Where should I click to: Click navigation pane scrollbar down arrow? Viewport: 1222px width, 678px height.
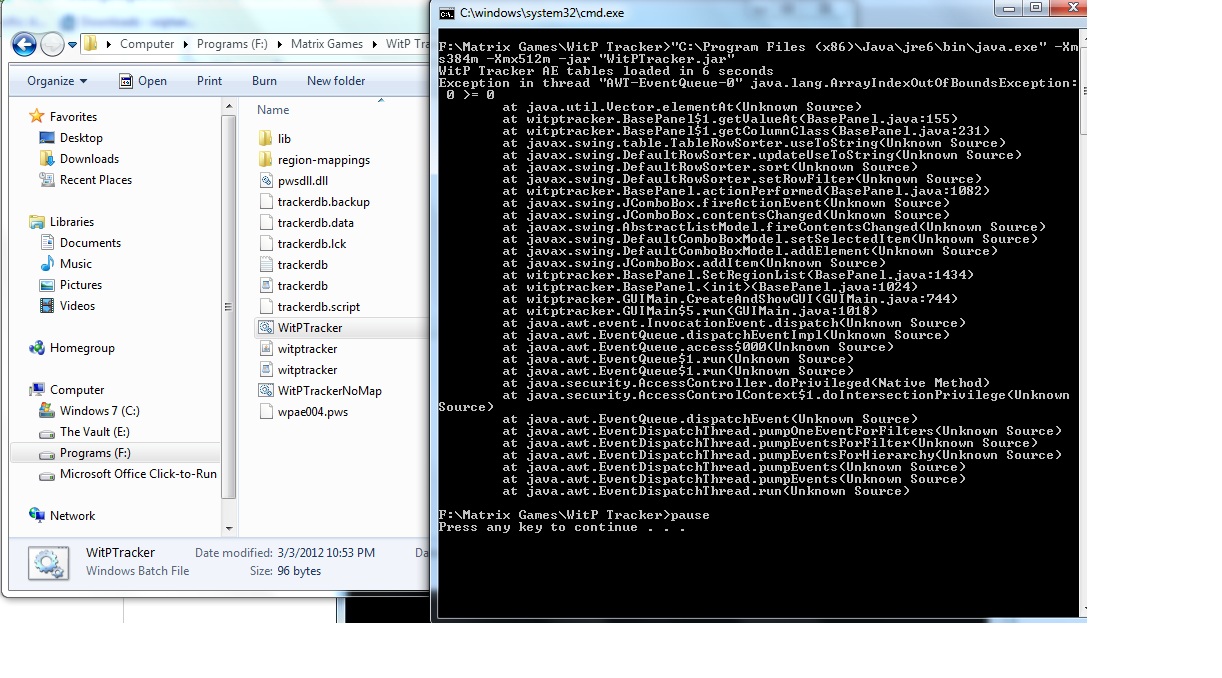click(x=230, y=528)
